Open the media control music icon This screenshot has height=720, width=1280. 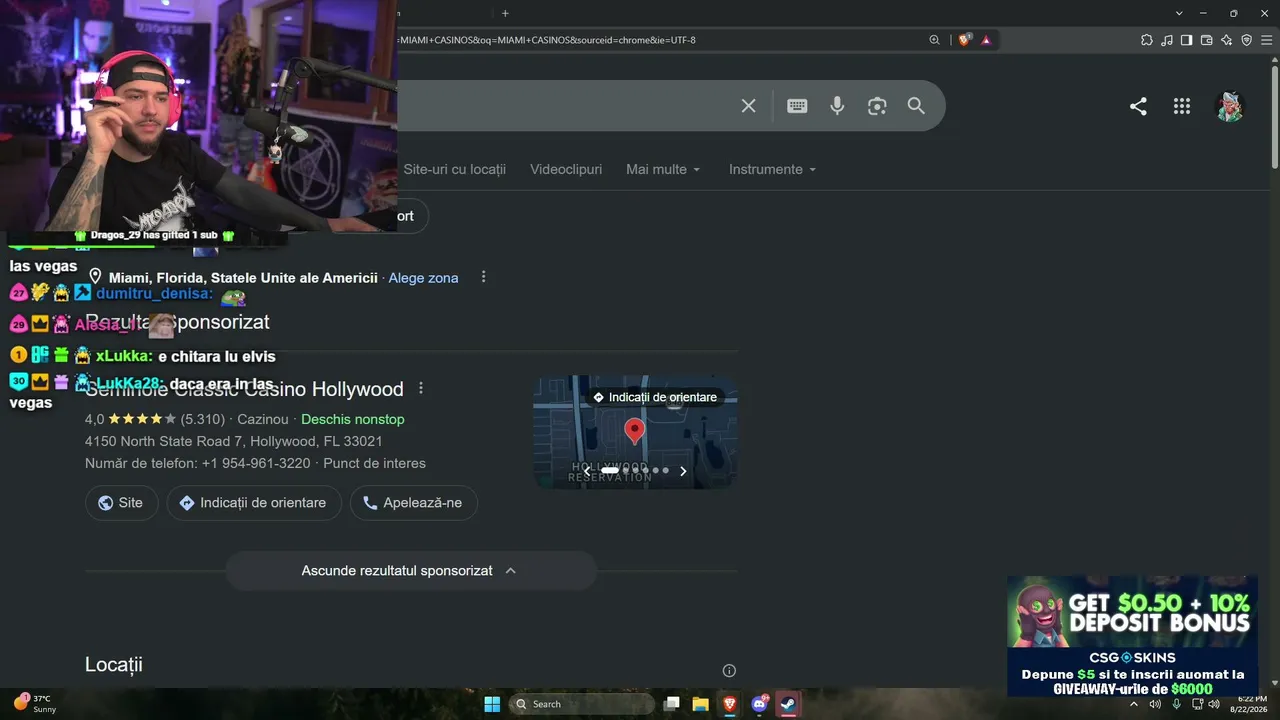tap(1166, 40)
